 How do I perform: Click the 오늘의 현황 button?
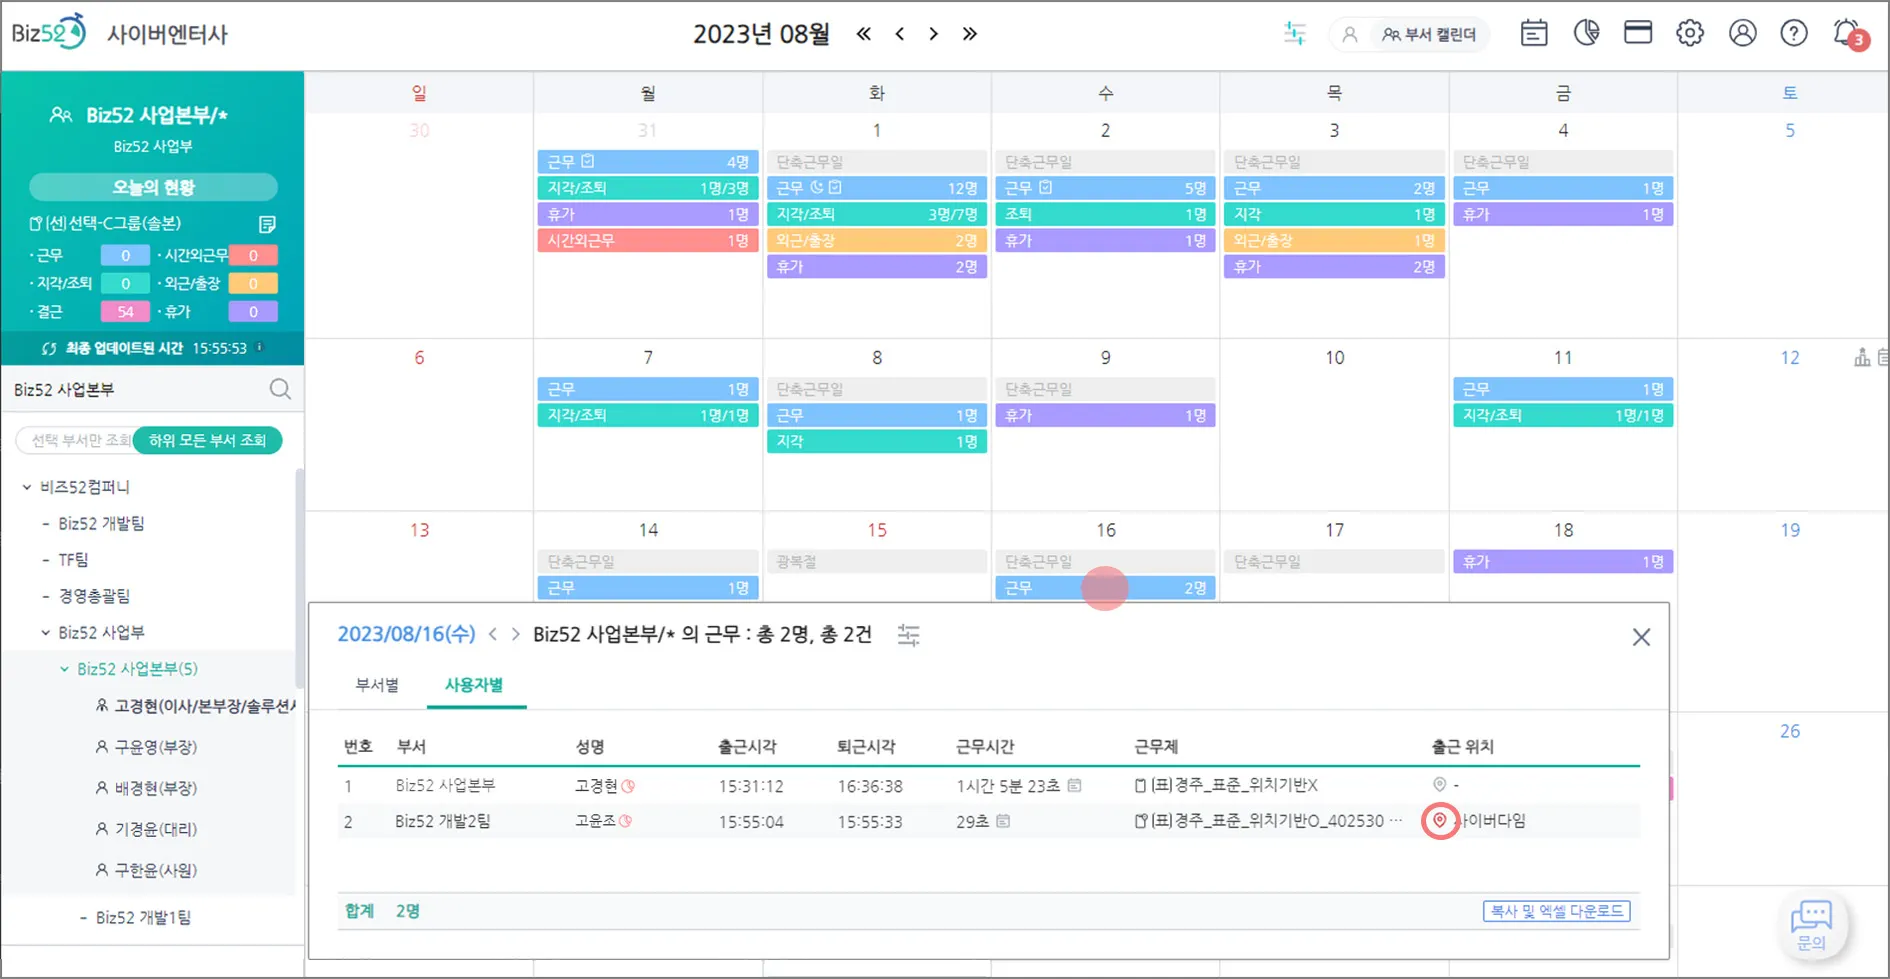coord(153,187)
